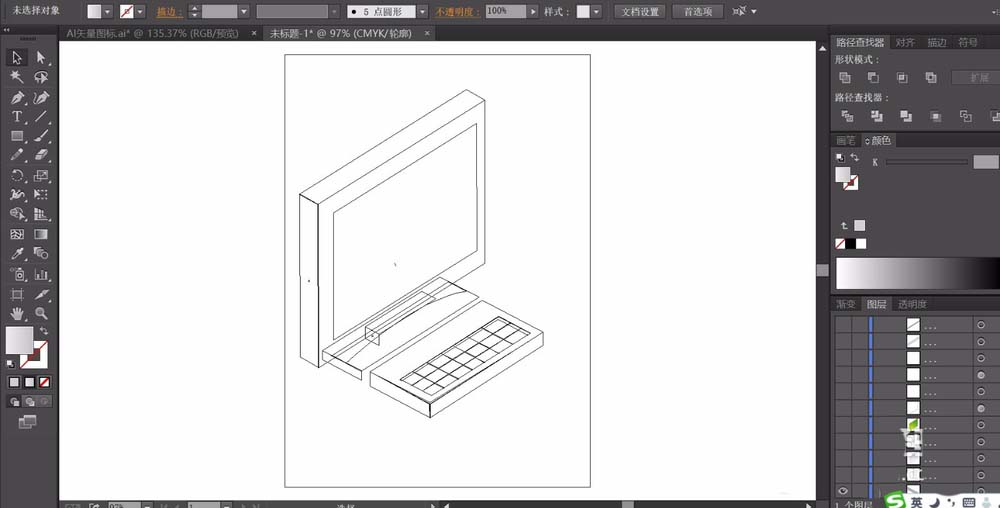This screenshot has height=508, width=1000.
Task: Click the 不透明度 link in control bar
Action: click(x=458, y=11)
